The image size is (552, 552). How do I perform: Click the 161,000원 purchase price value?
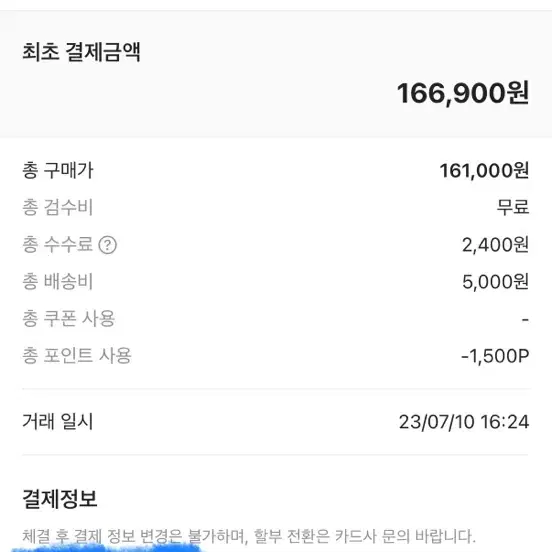[x=484, y=171]
